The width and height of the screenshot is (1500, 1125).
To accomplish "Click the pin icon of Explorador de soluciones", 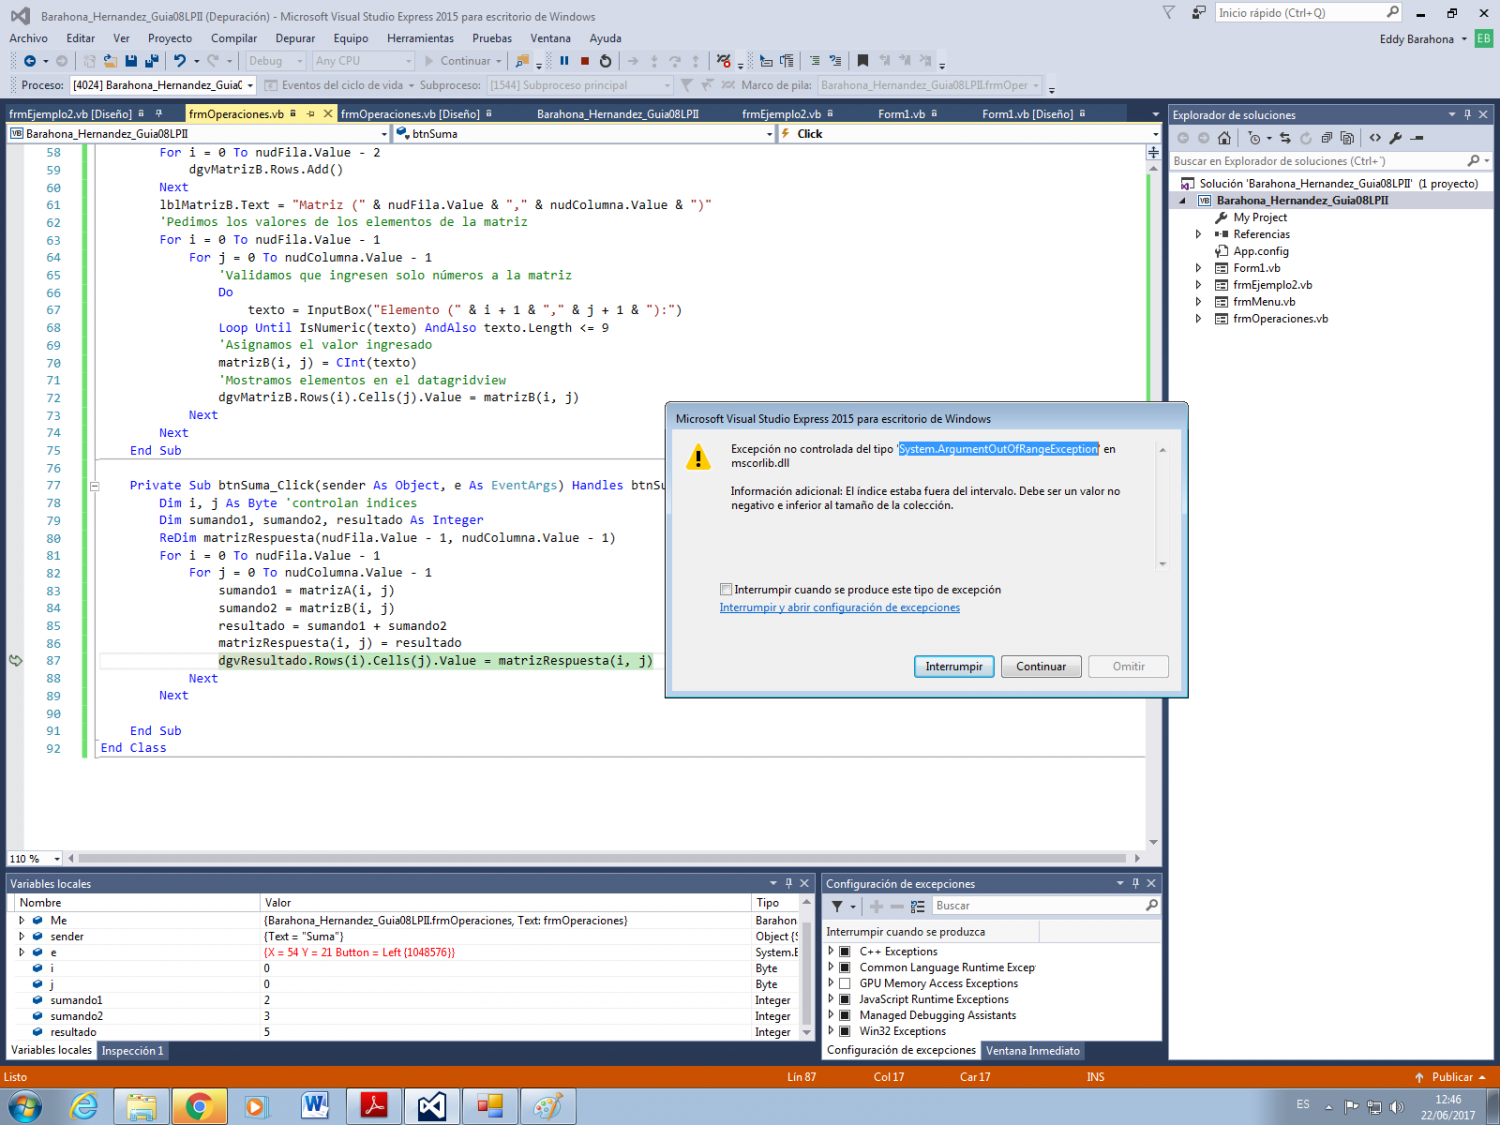I will [1467, 114].
